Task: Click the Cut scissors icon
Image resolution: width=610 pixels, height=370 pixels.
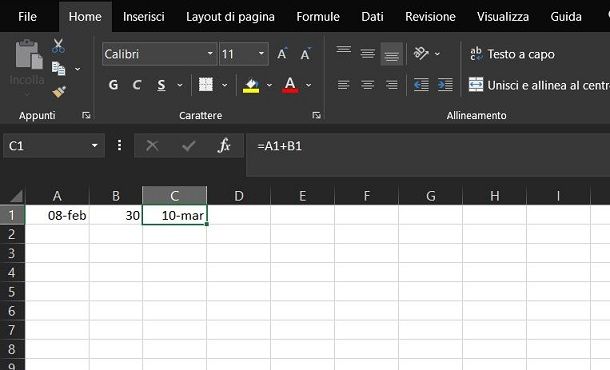Action: (x=58, y=46)
